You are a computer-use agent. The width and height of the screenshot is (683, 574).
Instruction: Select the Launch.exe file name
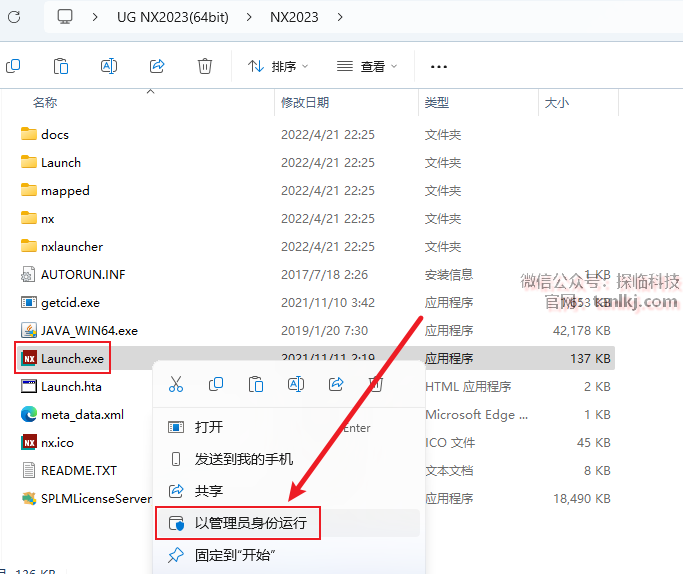tap(72, 358)
